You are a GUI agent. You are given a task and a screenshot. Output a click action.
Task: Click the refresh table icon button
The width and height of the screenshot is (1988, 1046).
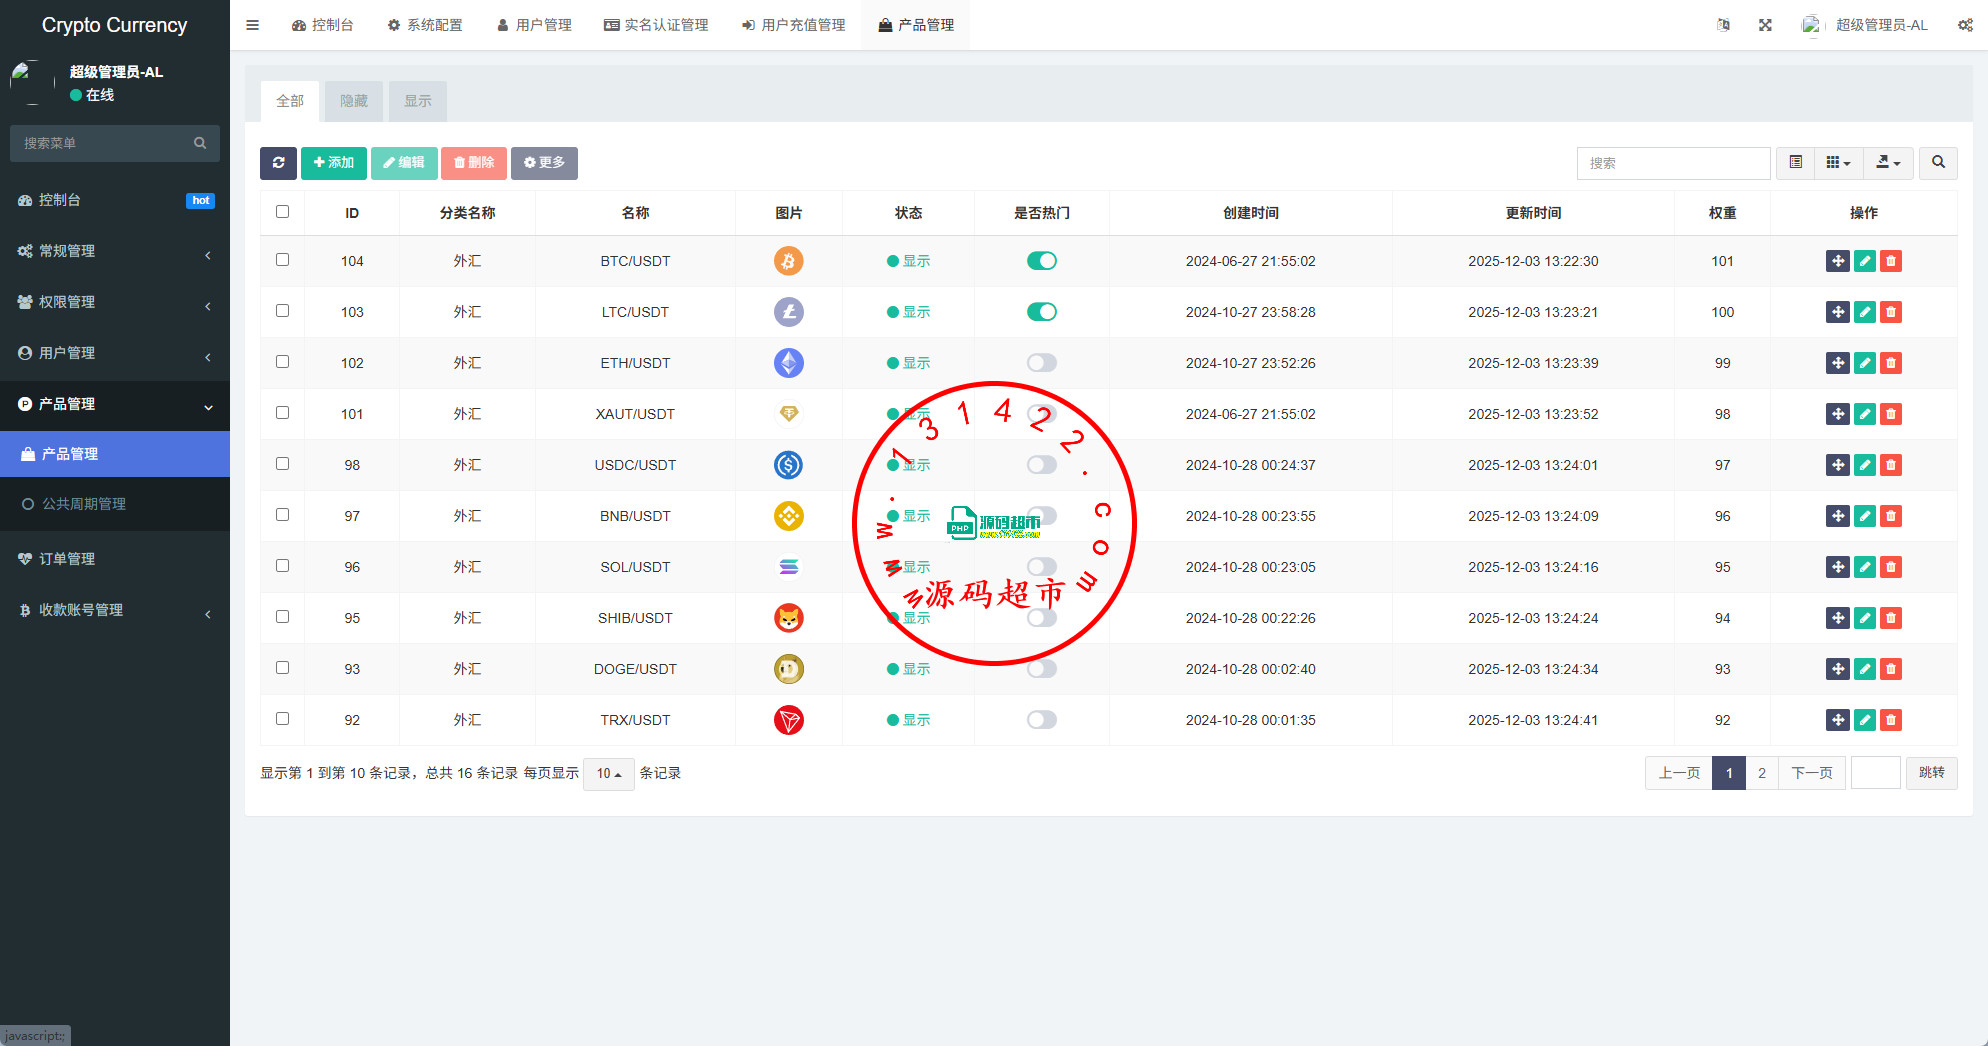click(278, 163)
